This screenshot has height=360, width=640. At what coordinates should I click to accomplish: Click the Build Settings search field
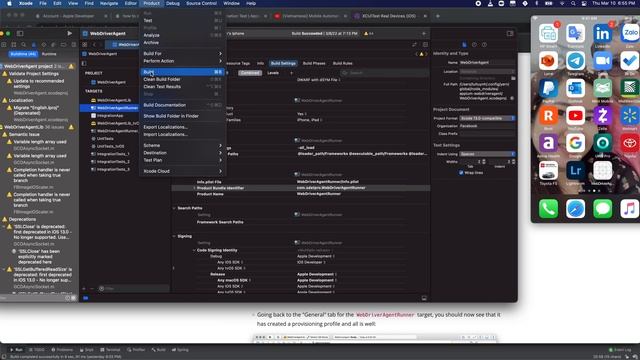[x=384, y=73]
